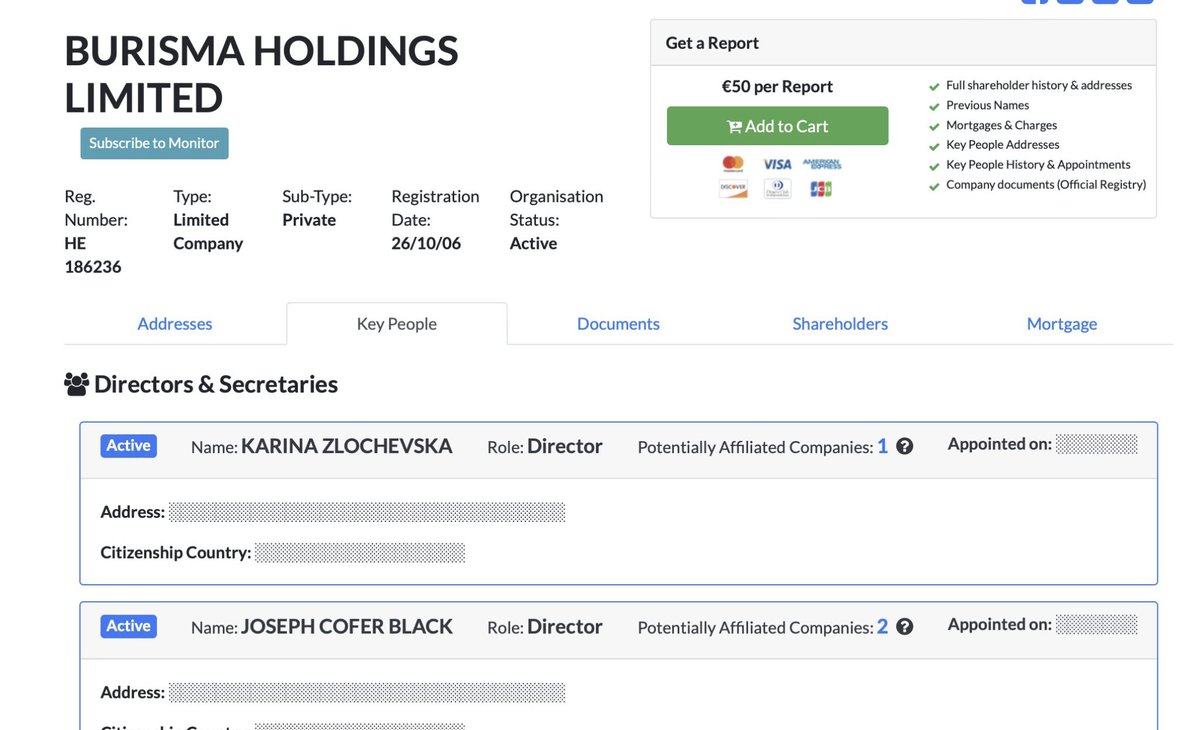
Task: Click the Directors & Secretaries people icon
Action: pos(76,384)
